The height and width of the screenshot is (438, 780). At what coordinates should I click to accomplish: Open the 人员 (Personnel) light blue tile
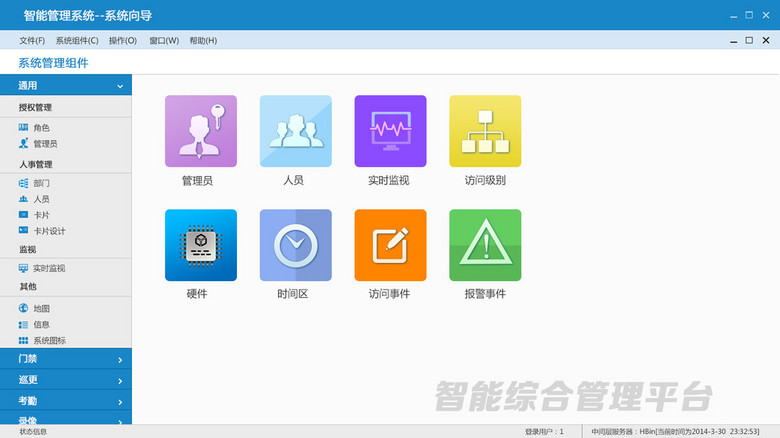(295, 131)
